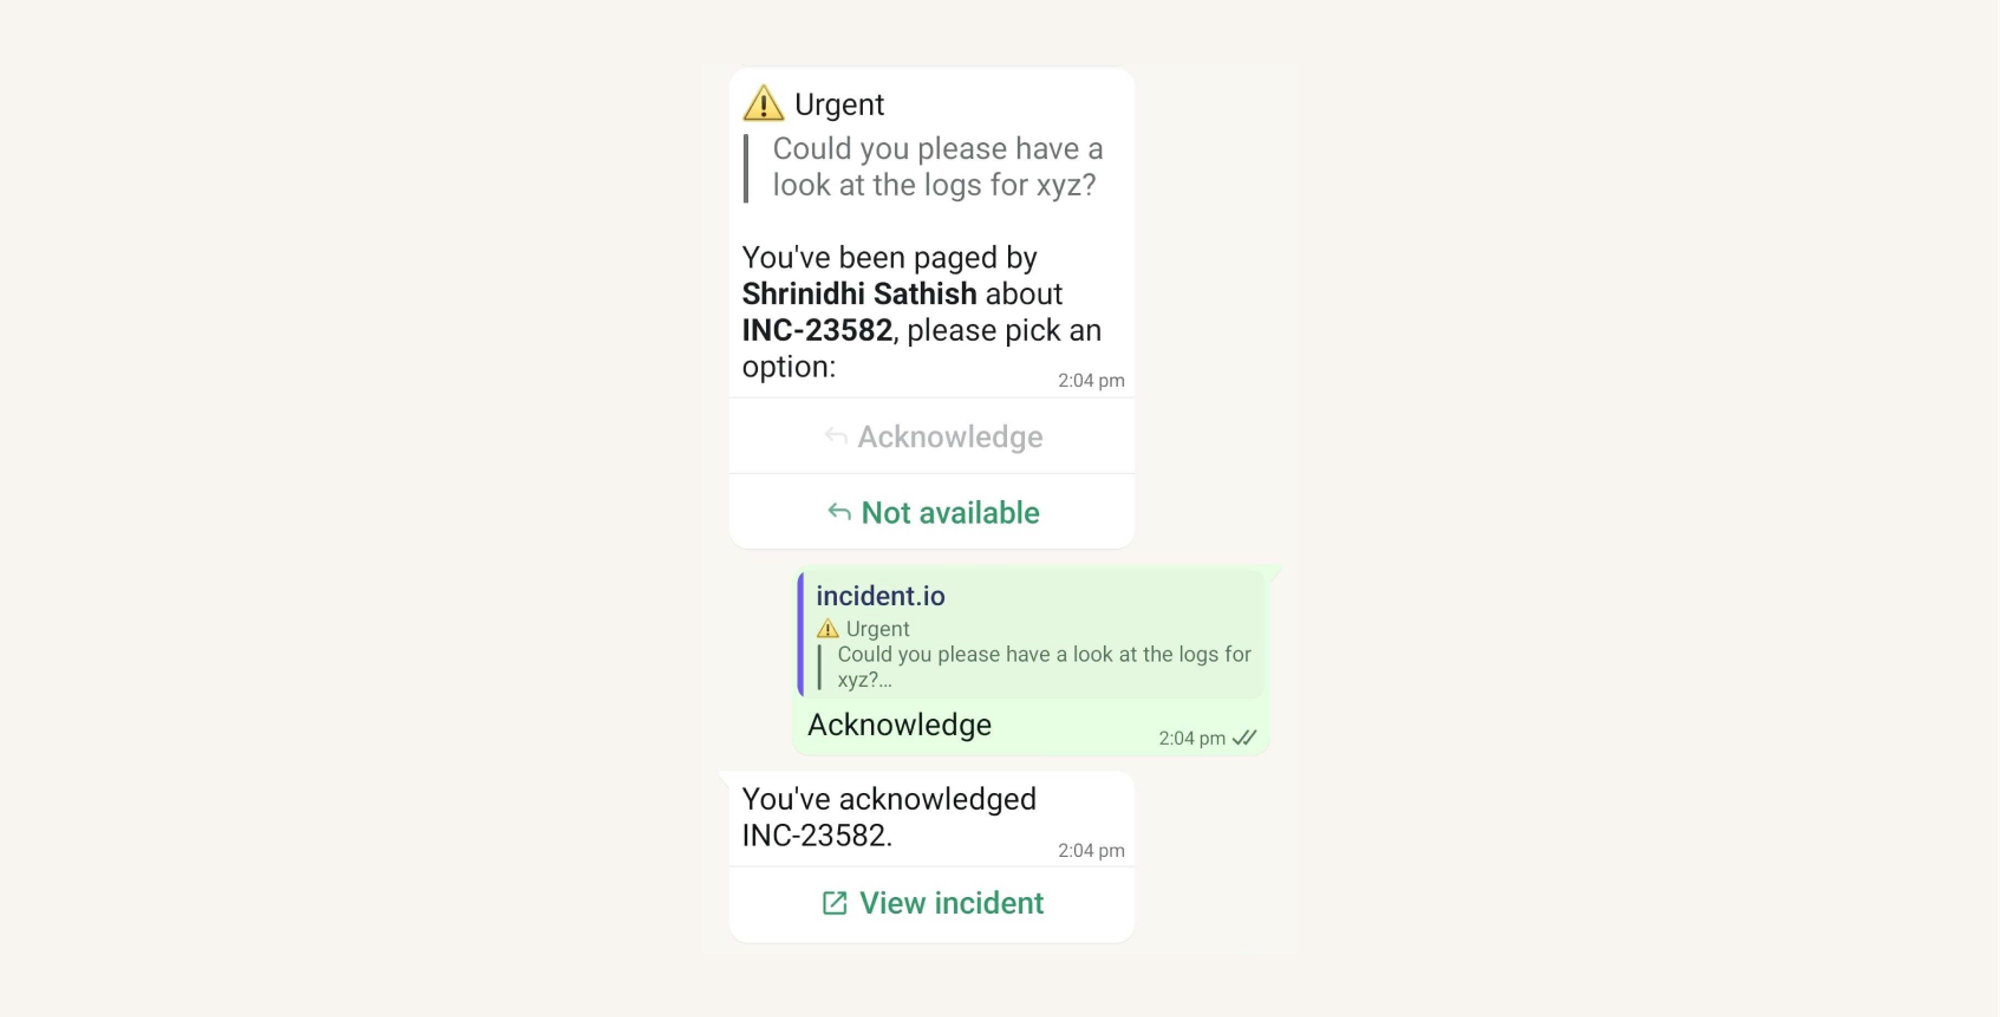Viewport: 2000px width, 1017px height.
Task: Tap the greyed-out Acknowledge button
Action: (932, 436)
